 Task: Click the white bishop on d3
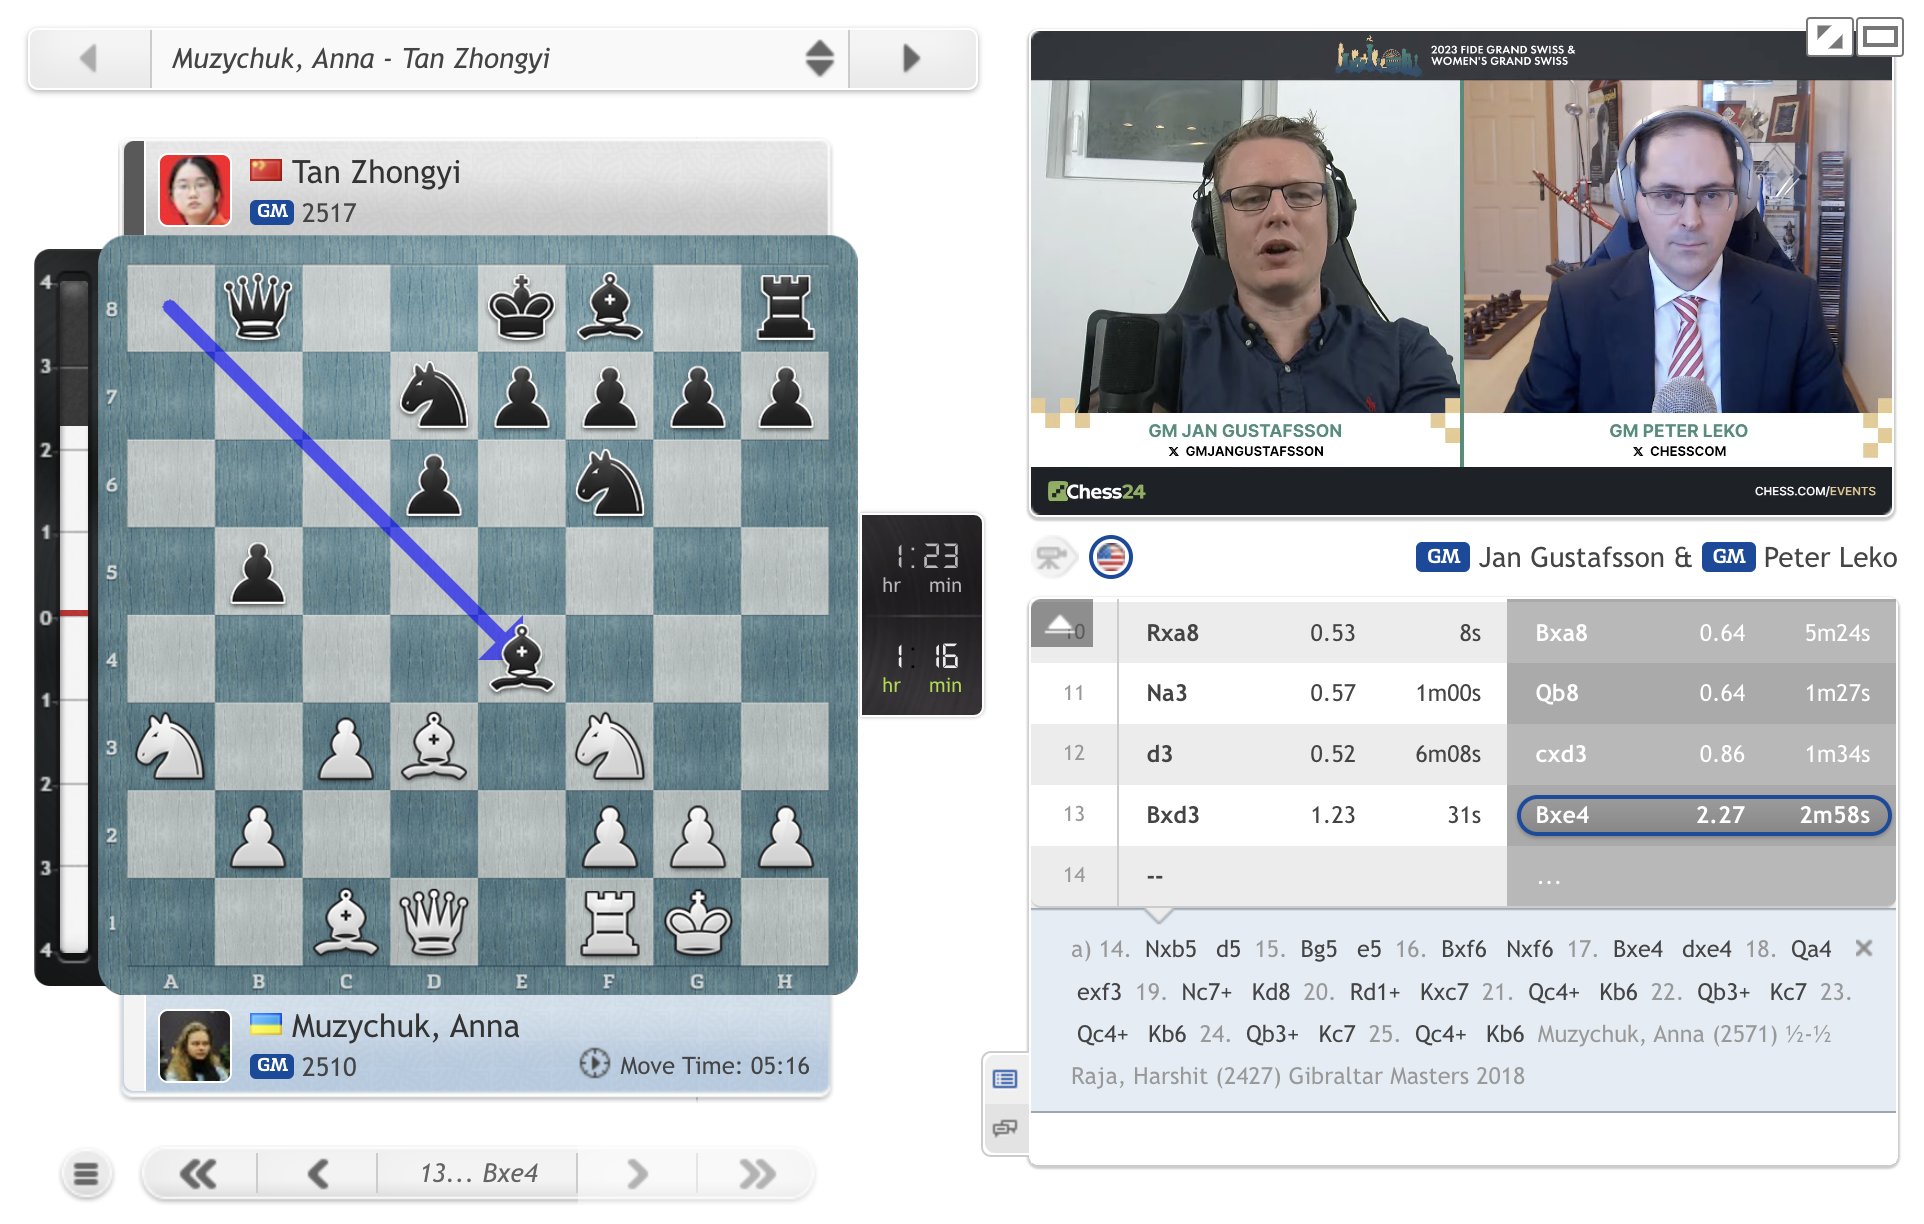pyautogui.click(x=433, y=747)
